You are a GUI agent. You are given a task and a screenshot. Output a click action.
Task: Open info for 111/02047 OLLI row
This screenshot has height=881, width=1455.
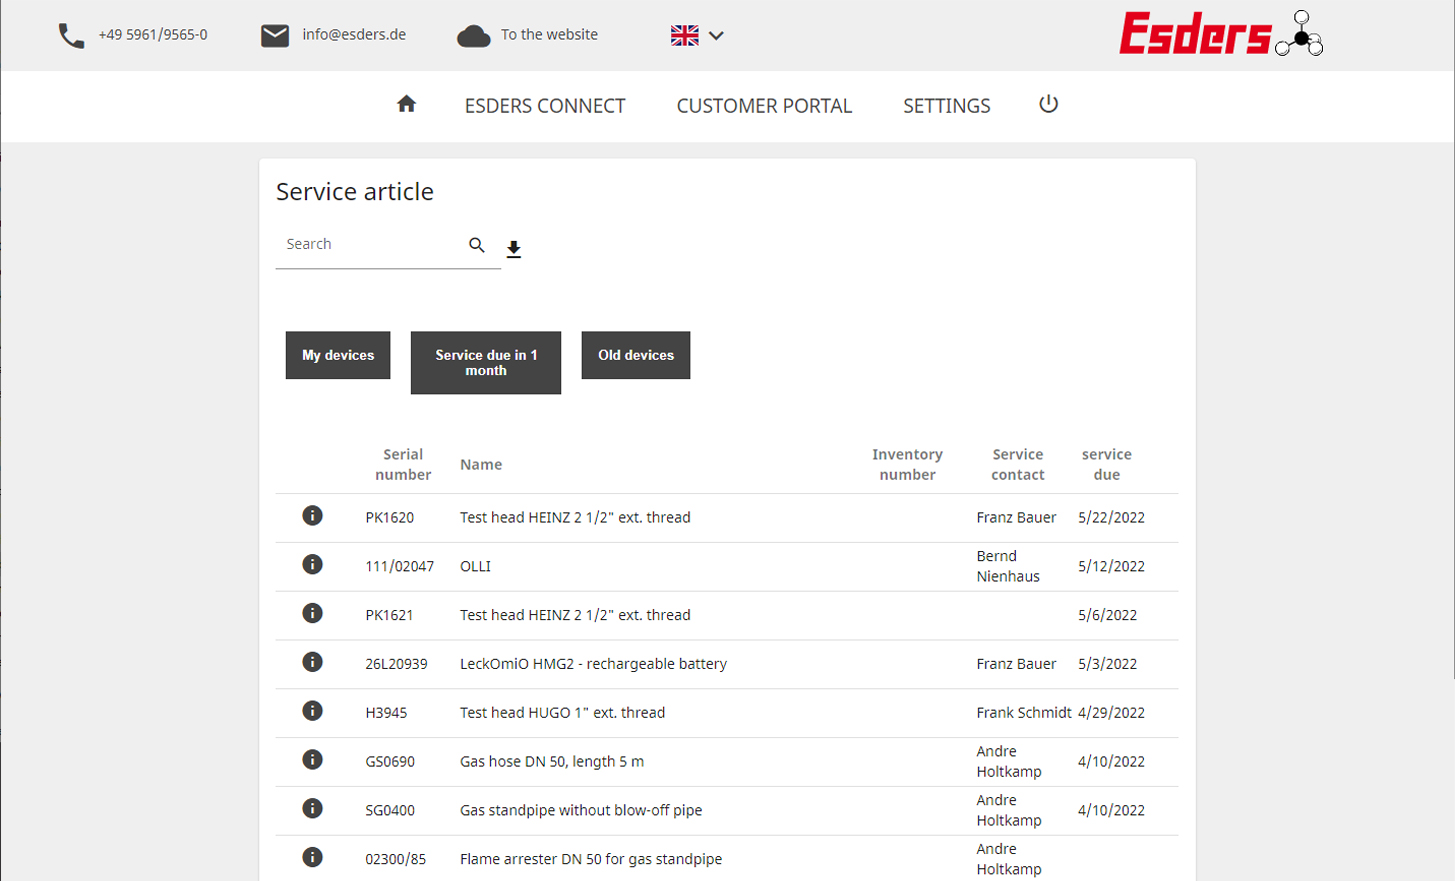click(313, 565)
